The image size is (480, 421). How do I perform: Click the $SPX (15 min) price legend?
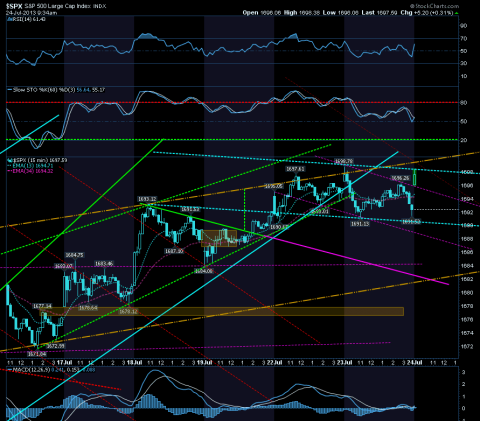click(37, 160)
